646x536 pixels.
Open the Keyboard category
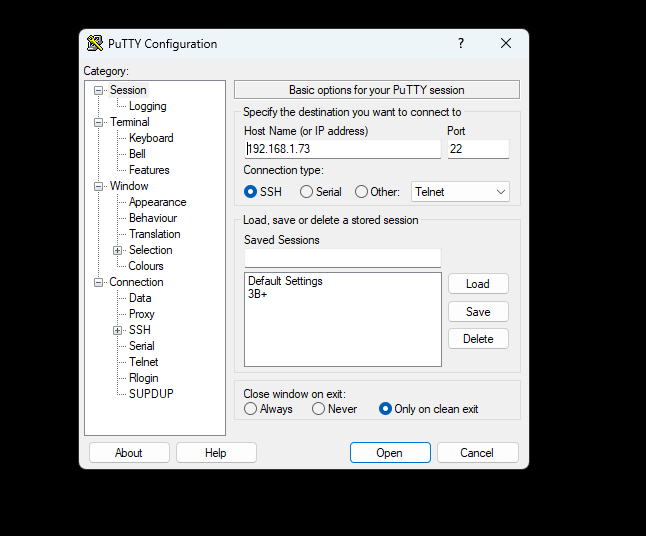coord(151,138)
